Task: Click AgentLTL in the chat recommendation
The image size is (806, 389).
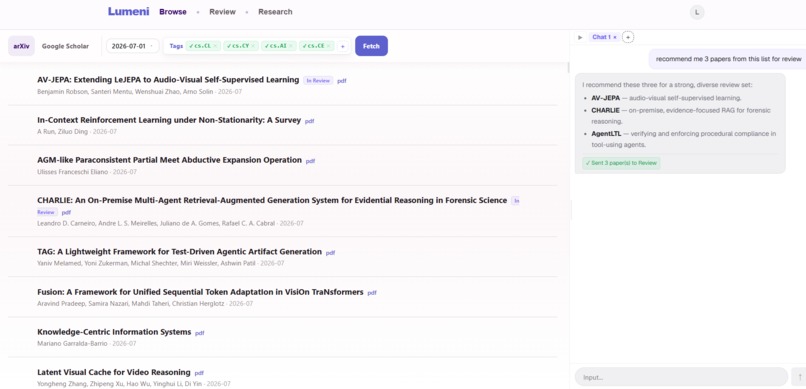Action: 606,134
